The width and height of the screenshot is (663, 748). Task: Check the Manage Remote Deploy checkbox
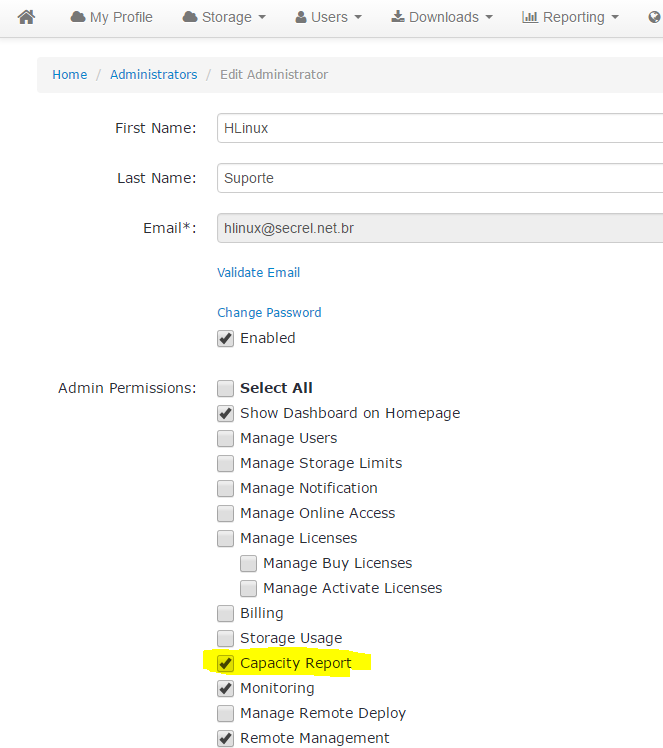pyautogui.click(x=226, y=714)
